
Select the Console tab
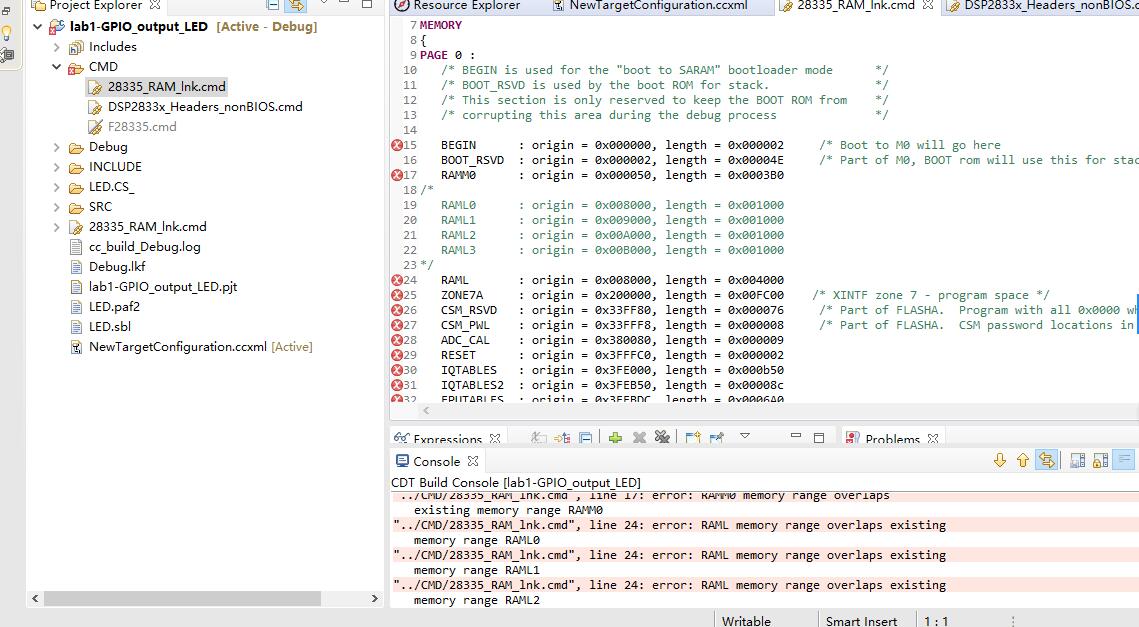(x=436, y=461)
